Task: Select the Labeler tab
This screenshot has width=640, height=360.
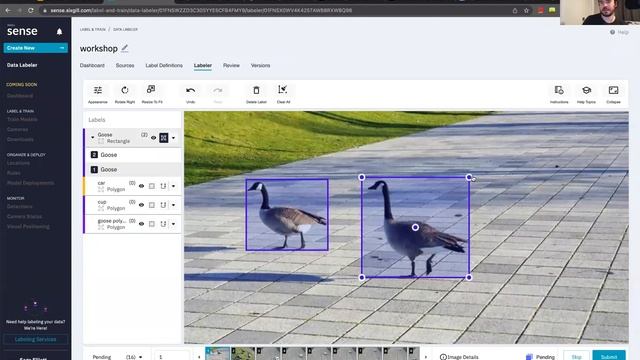Action: (x=202, y=65)
